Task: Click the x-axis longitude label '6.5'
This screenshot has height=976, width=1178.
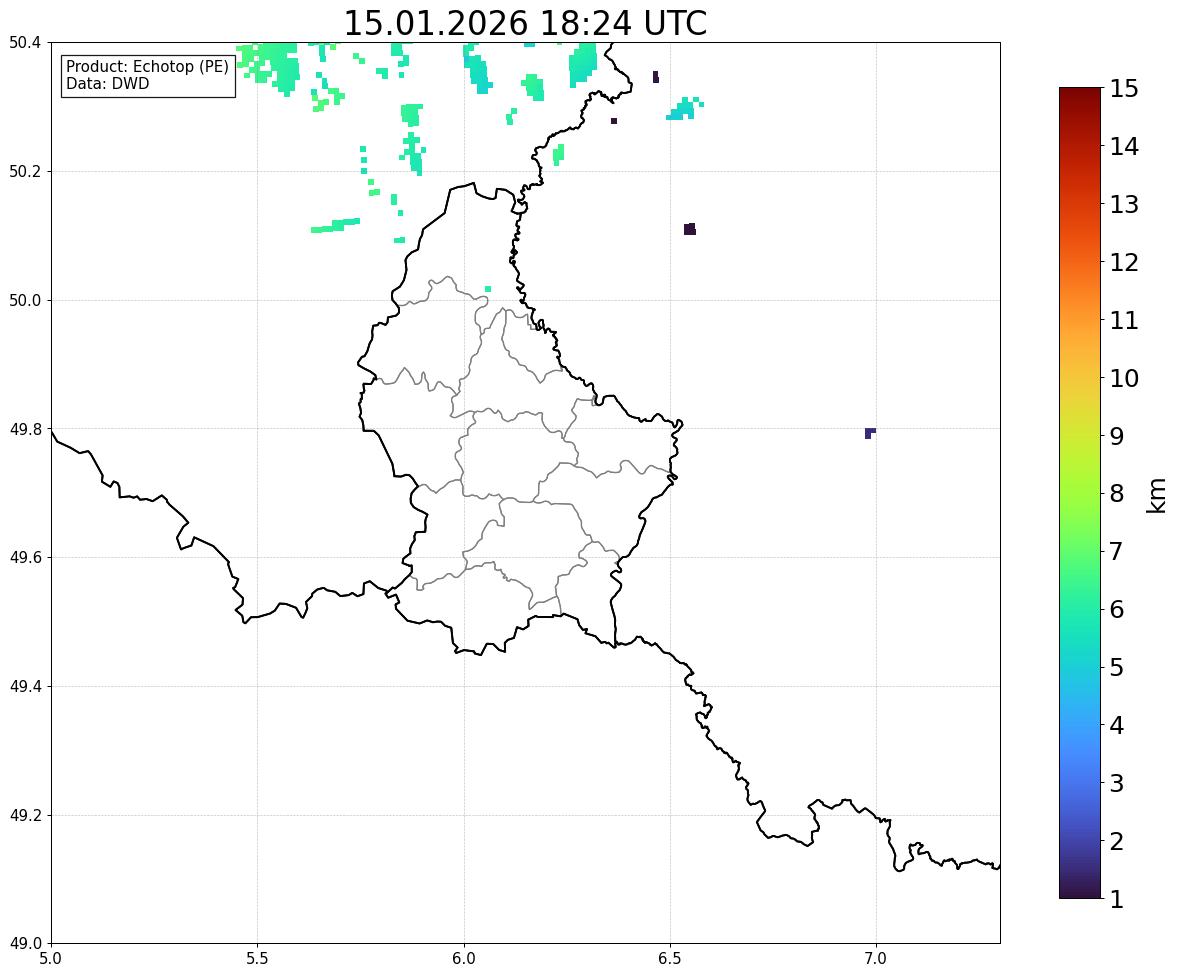Action: click(x=670, y=959)
